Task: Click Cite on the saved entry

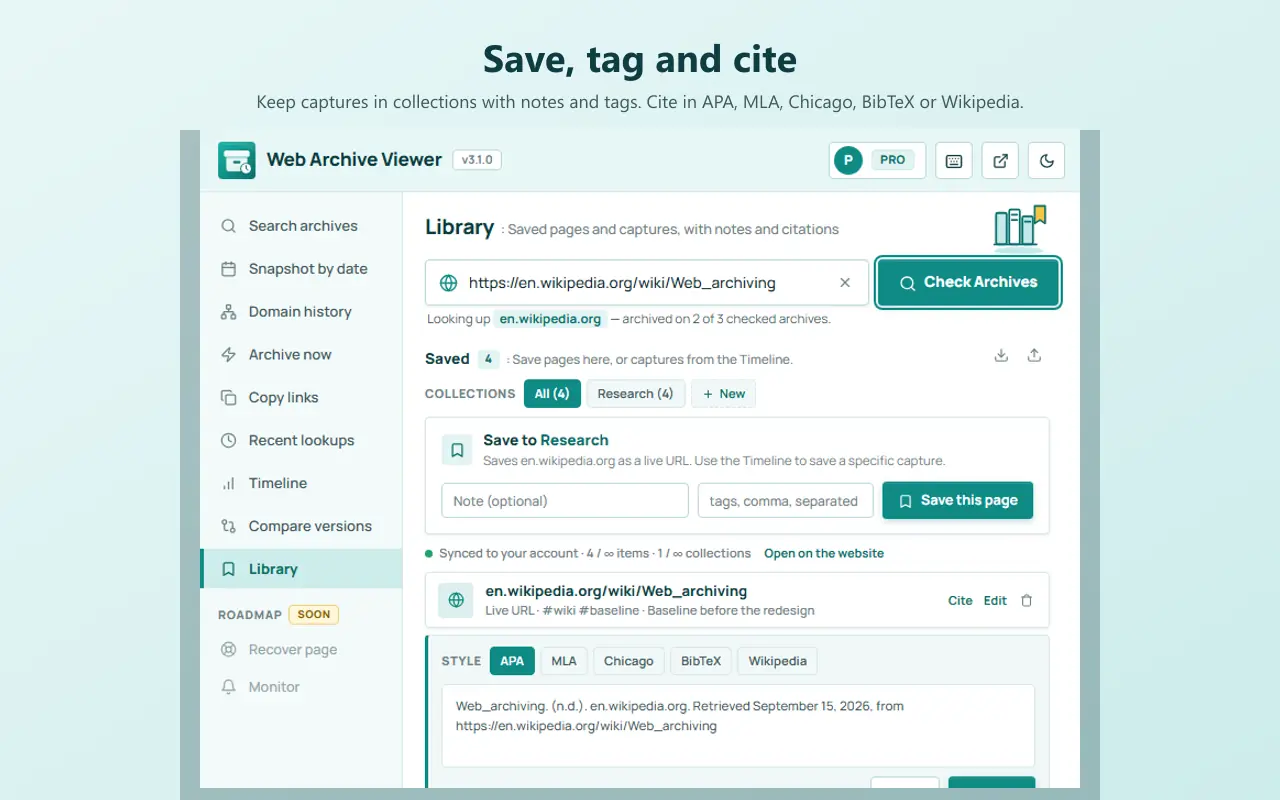Action: (960, 601)
